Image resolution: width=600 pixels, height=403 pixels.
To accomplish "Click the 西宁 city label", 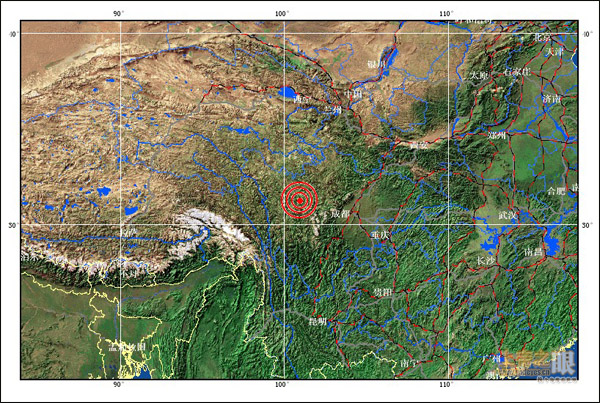I will coord(300,100).
